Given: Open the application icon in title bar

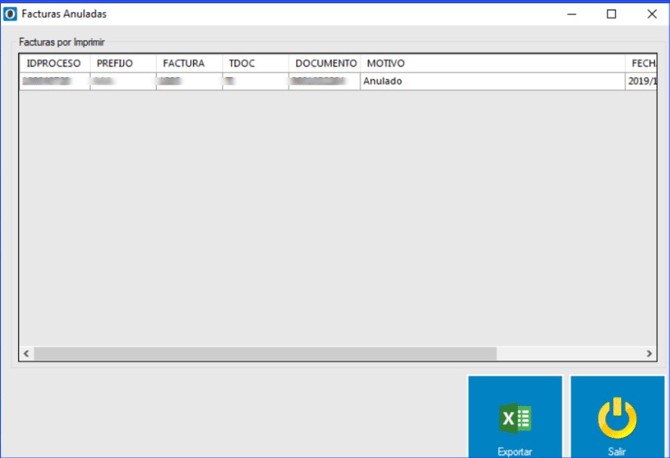Looking at the screenshot, I should click(x=11, y=14).
